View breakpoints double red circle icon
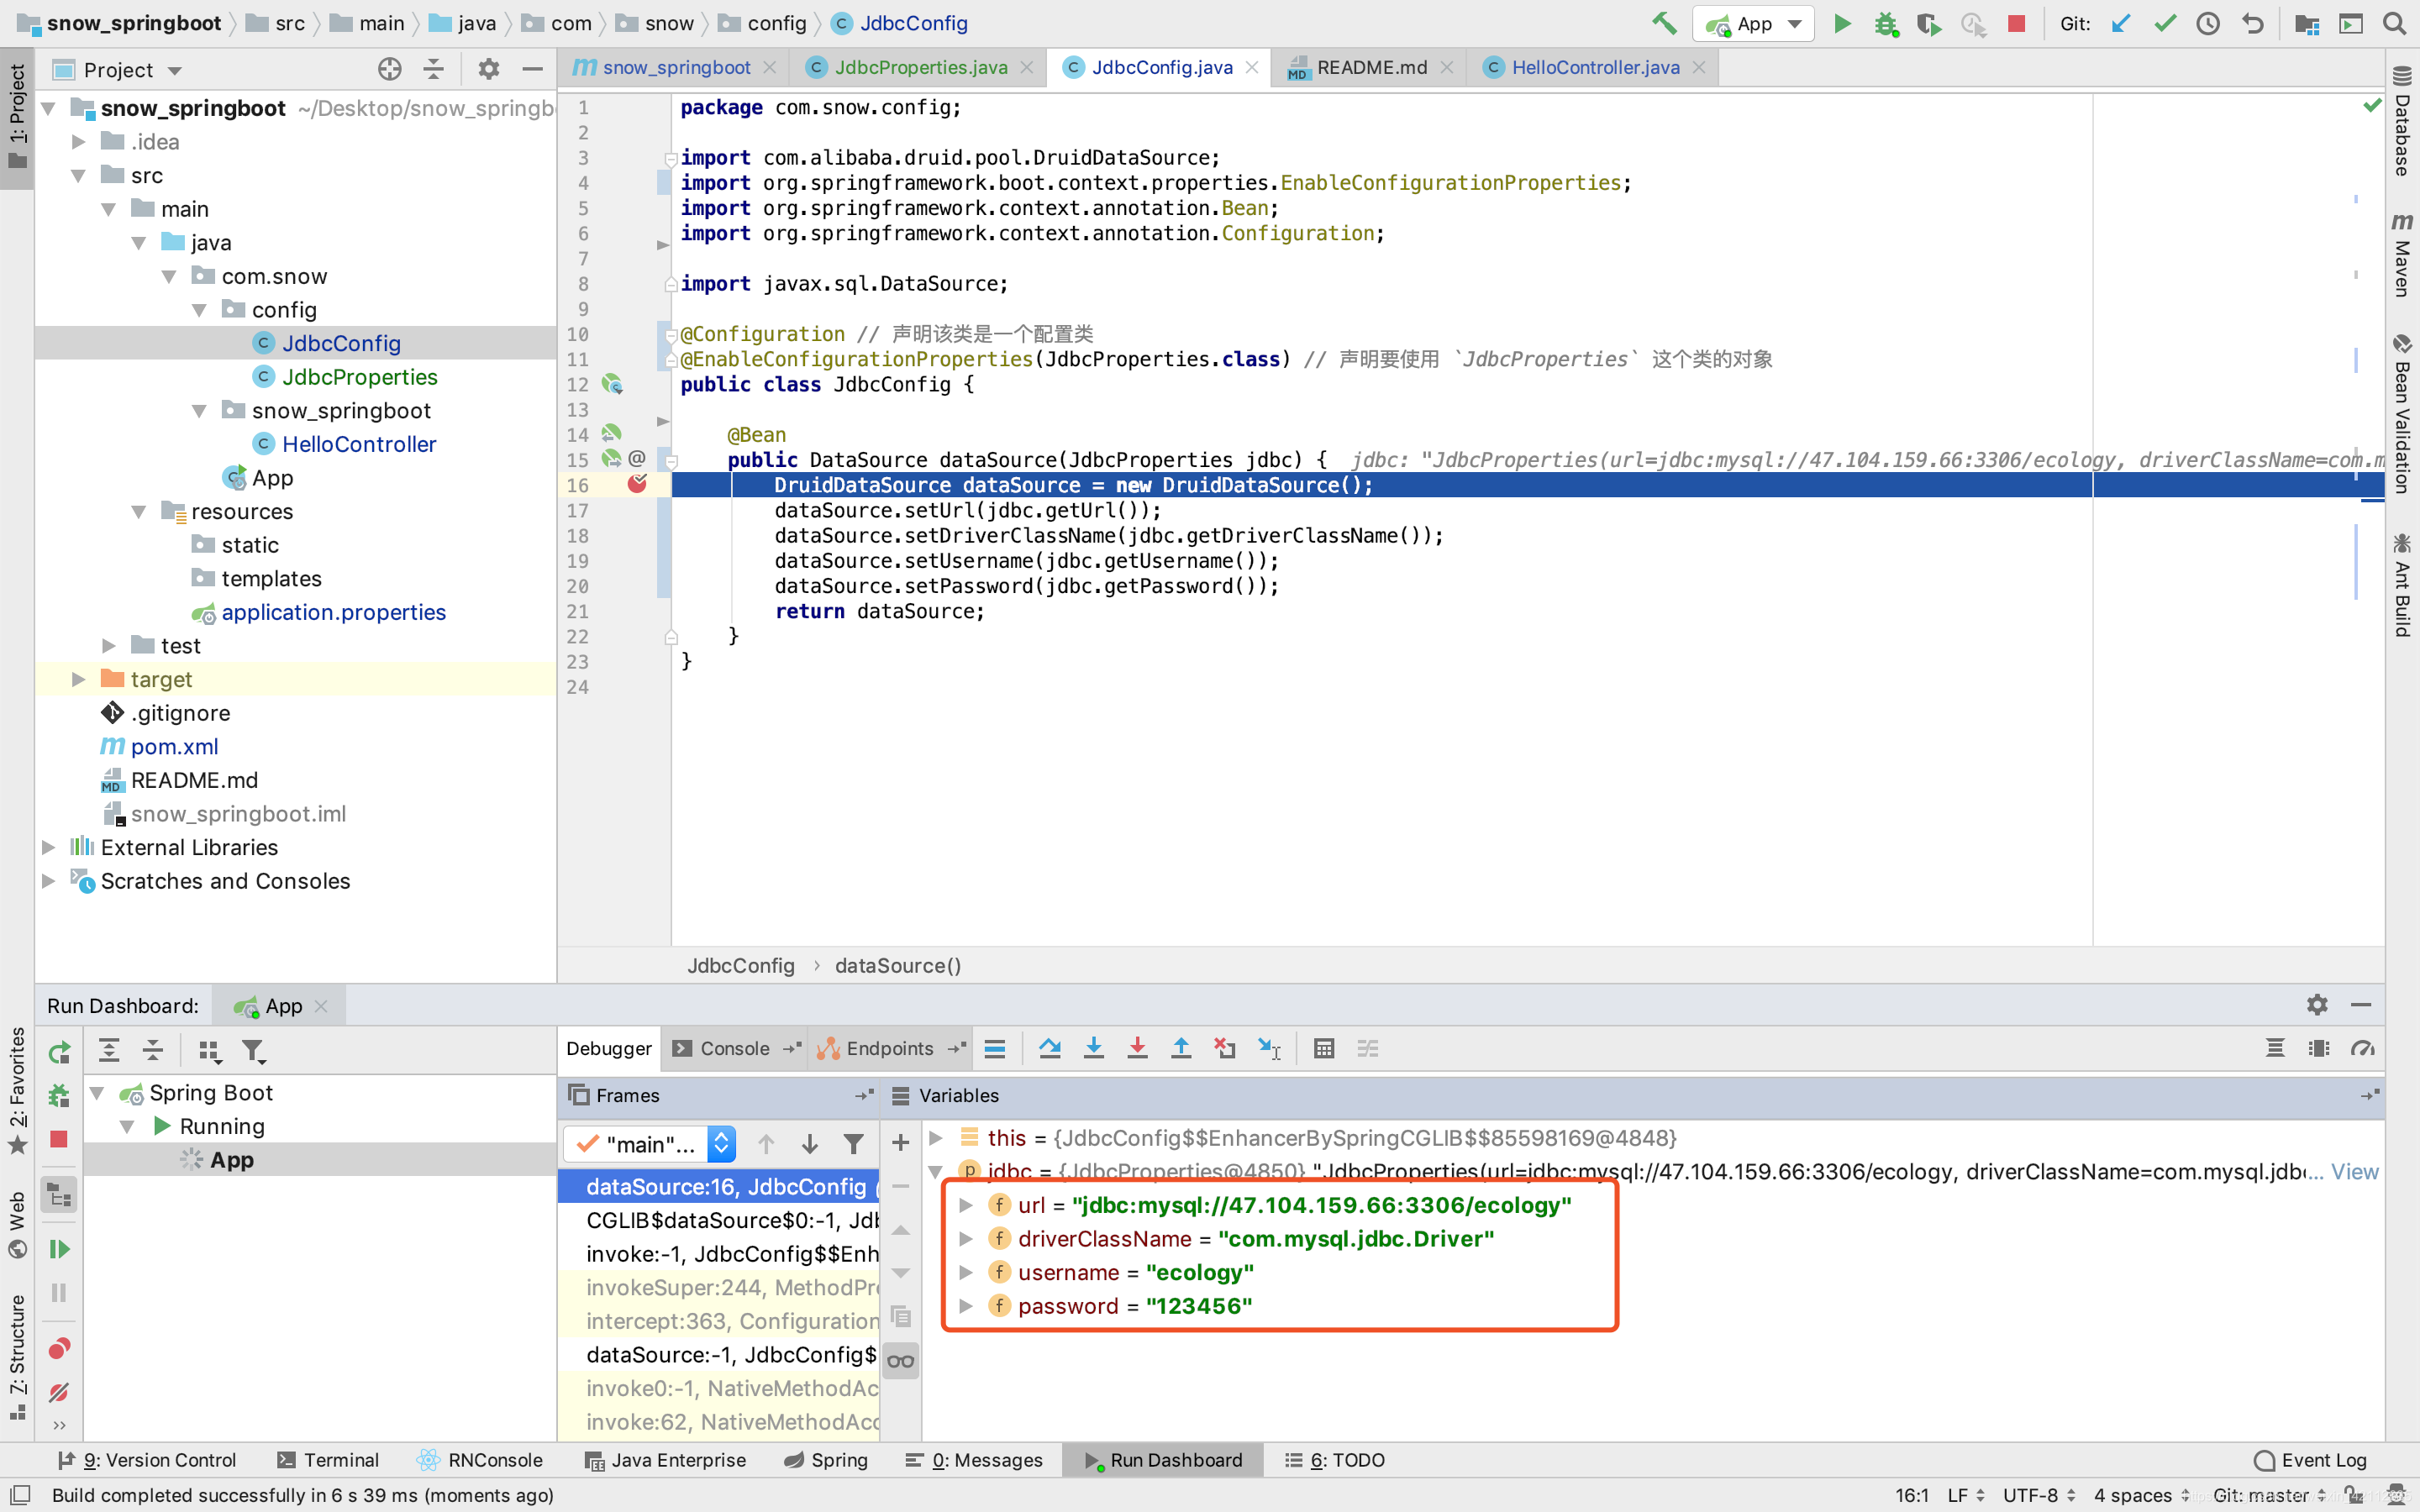Screen dimensions: 2420x1512 [x=59, y=1349]
